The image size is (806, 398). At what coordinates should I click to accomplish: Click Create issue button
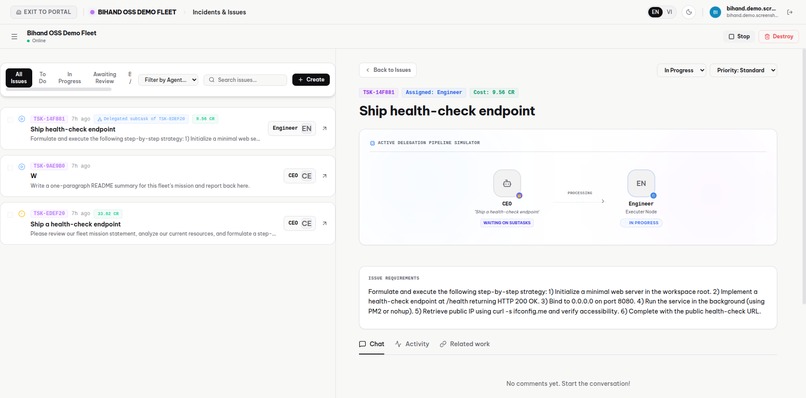311,80
